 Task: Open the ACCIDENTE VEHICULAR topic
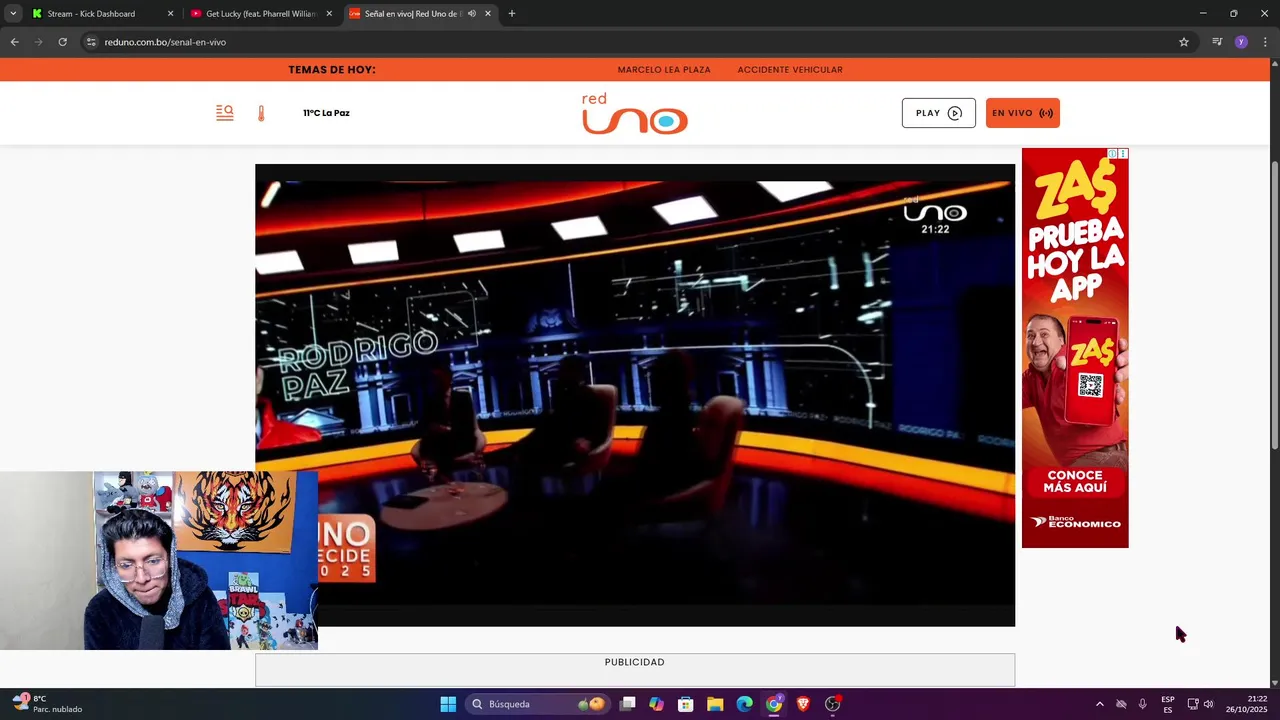(x=790, y=70)
